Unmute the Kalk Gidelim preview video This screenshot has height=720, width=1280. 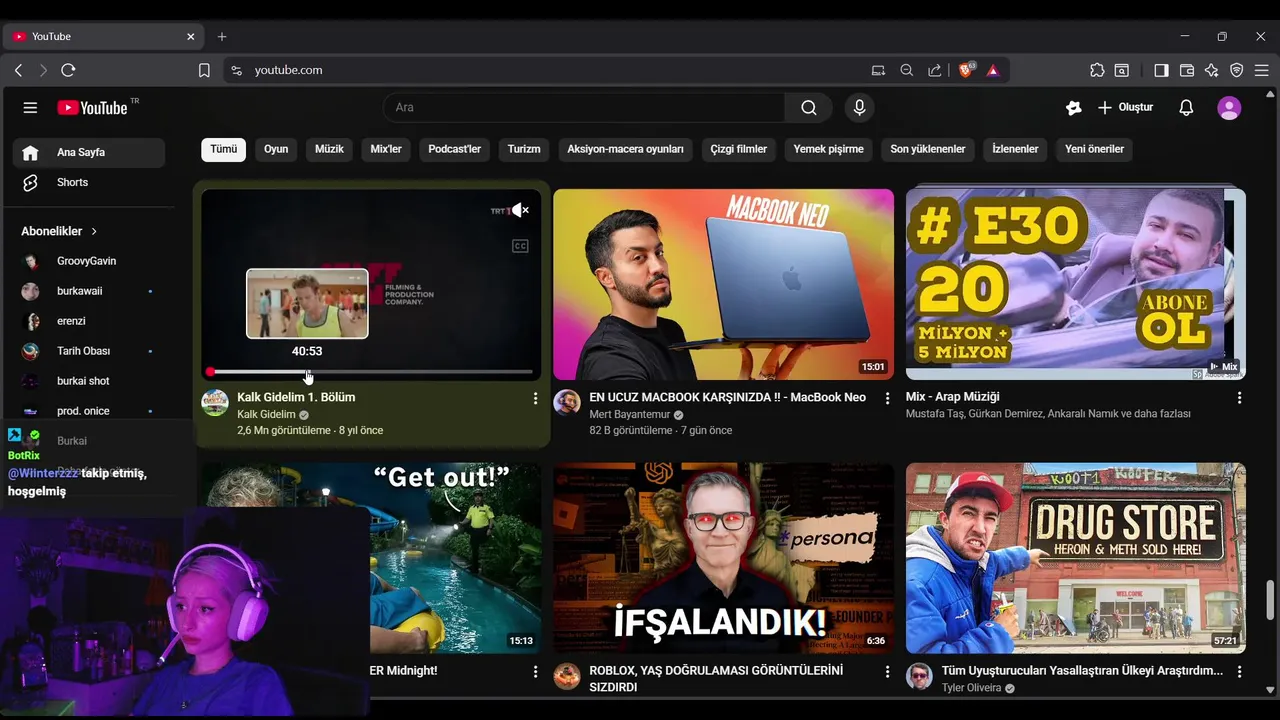point(520,210)
